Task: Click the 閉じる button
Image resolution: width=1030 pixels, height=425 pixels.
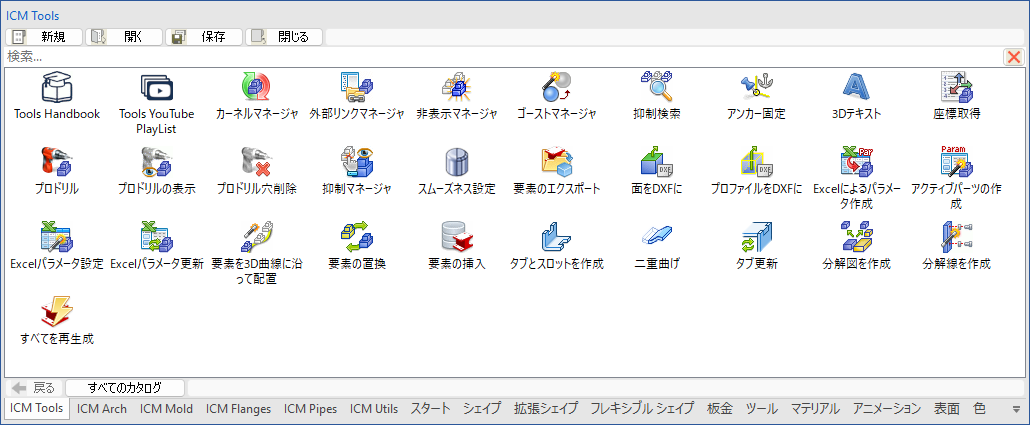Action: point(284,37)
